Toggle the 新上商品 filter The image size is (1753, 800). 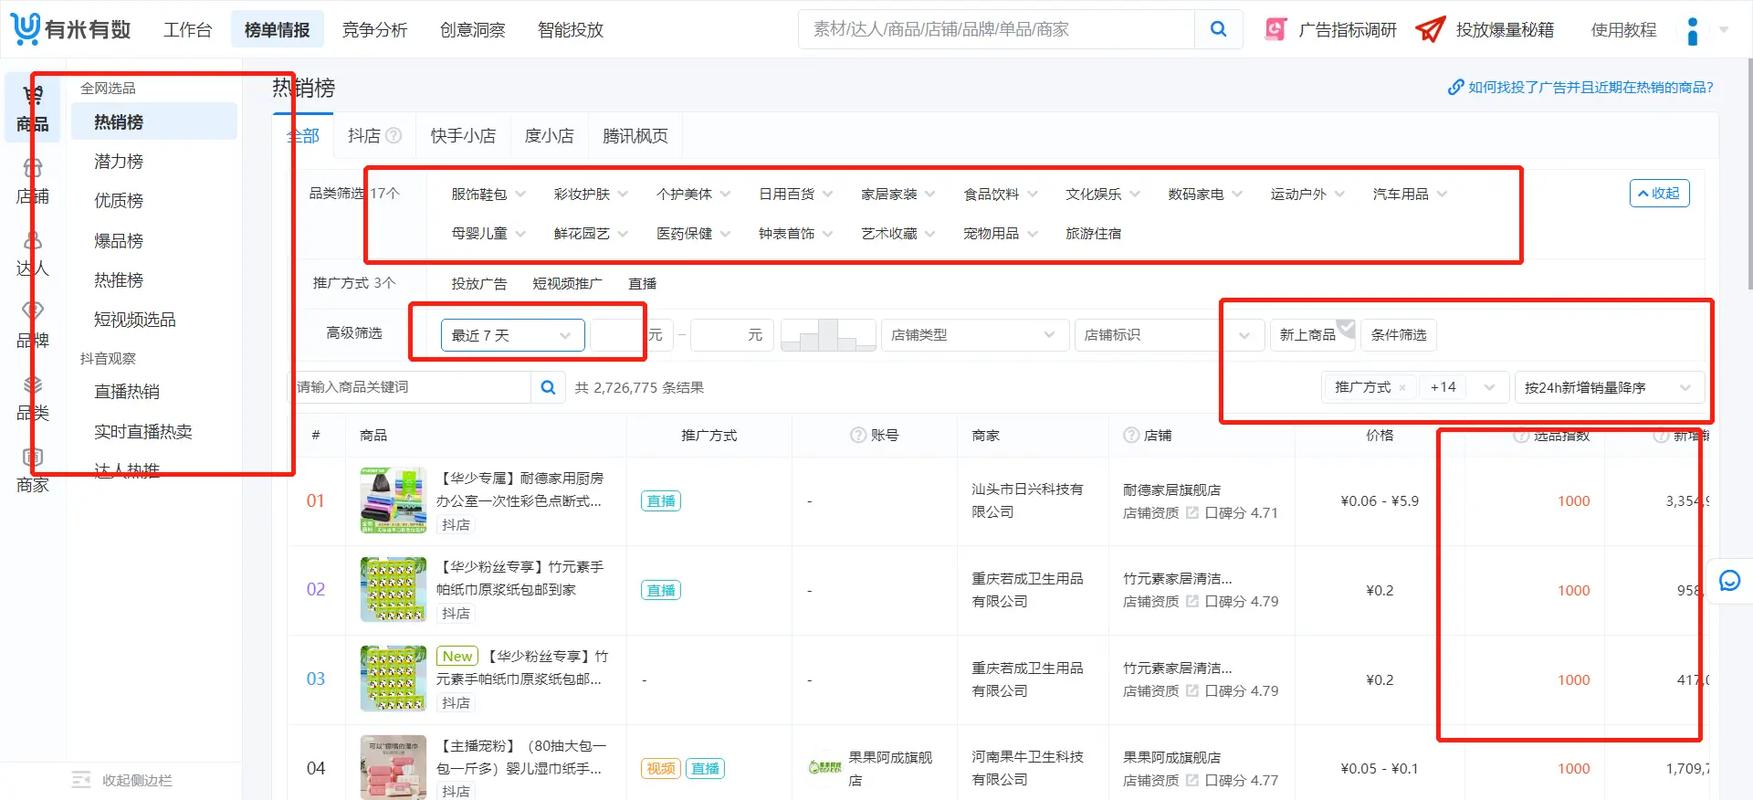[1312, 335]
